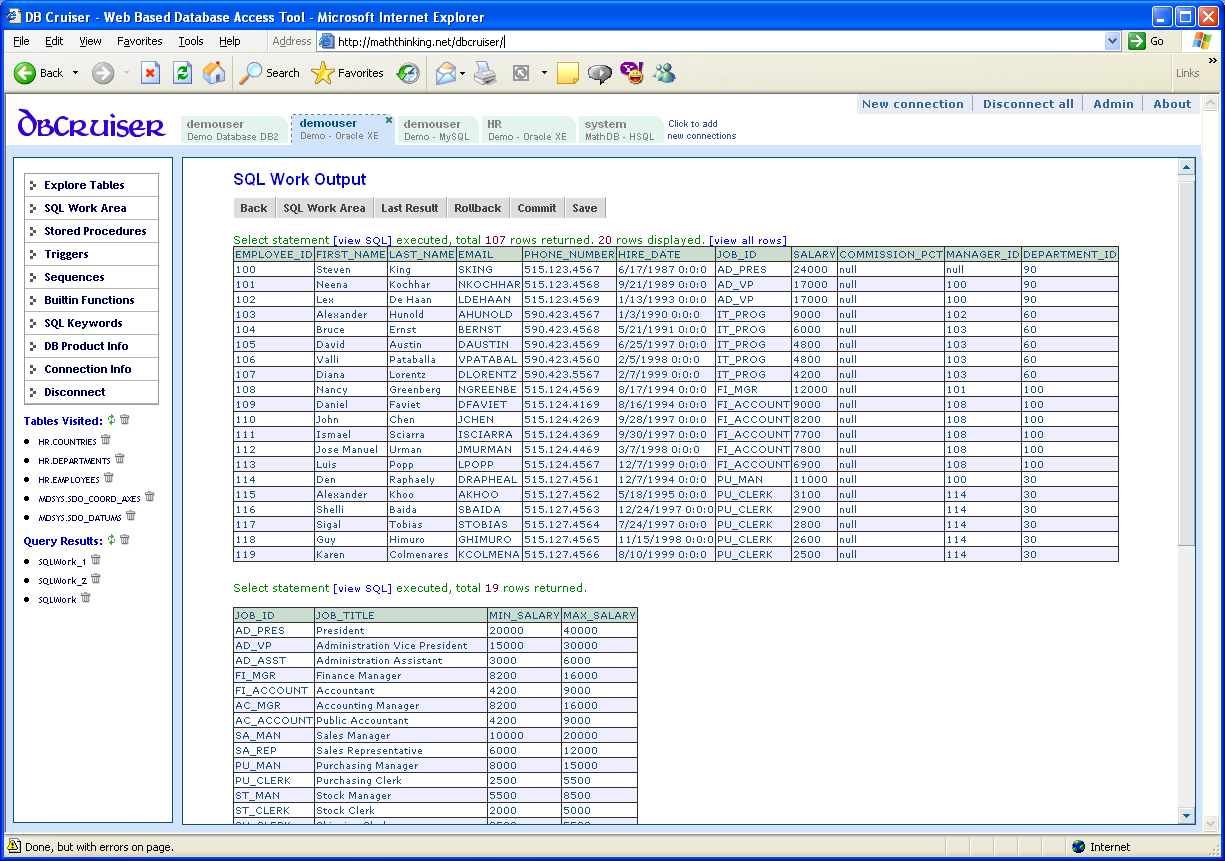Expand the Back button history dropdown

point(75,73)
